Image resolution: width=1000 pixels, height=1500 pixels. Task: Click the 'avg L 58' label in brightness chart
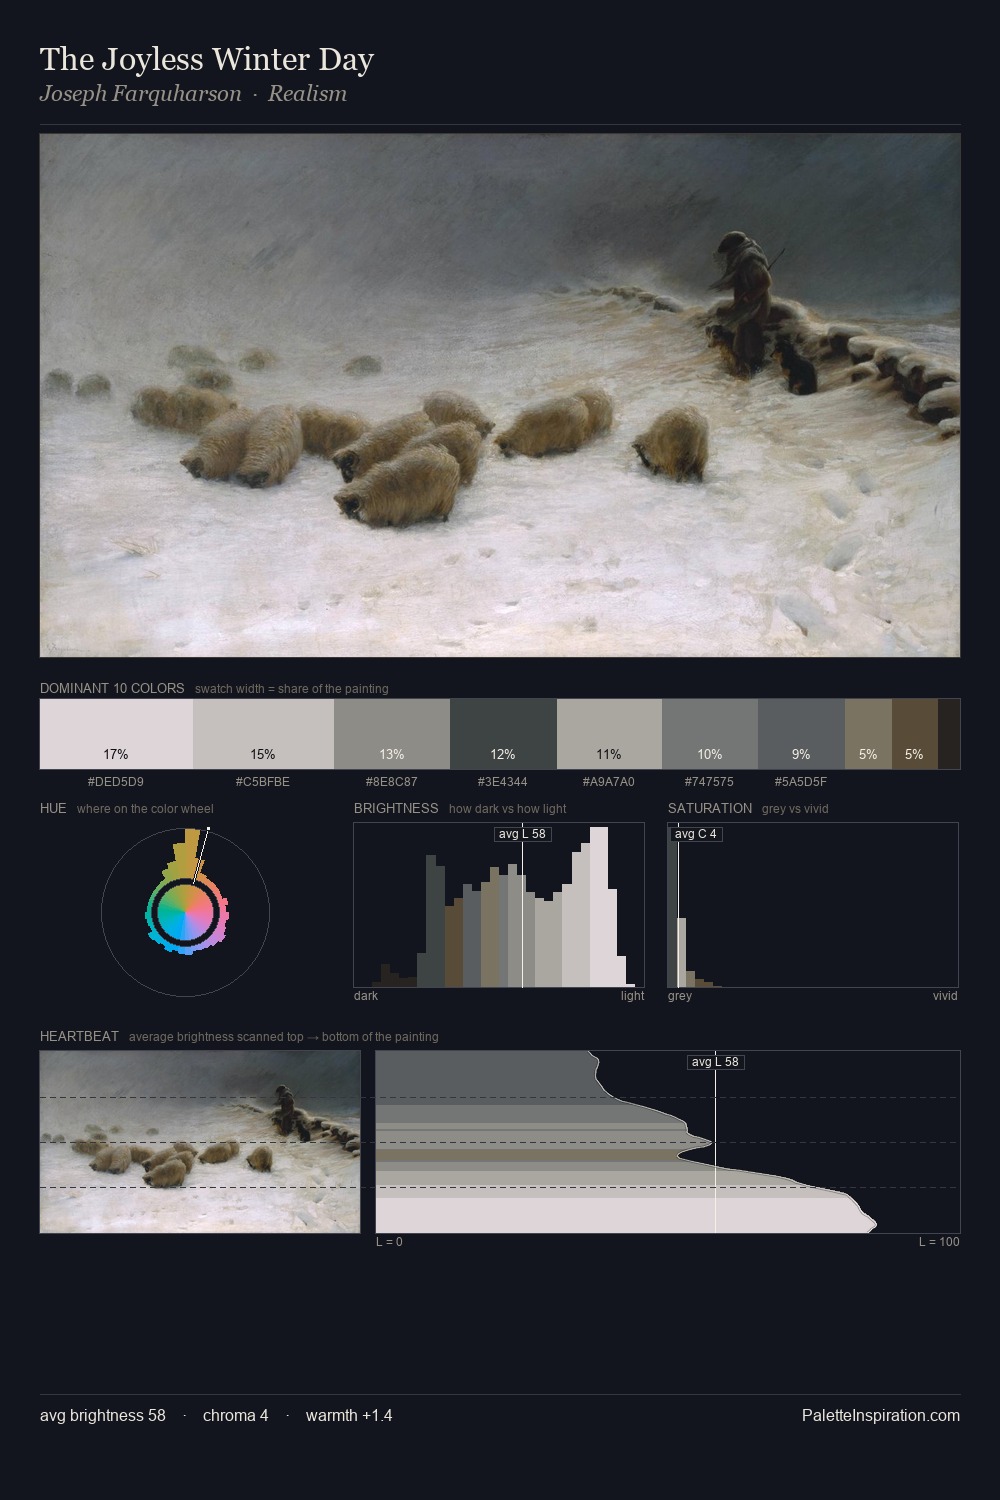click(x=522, y=834)
